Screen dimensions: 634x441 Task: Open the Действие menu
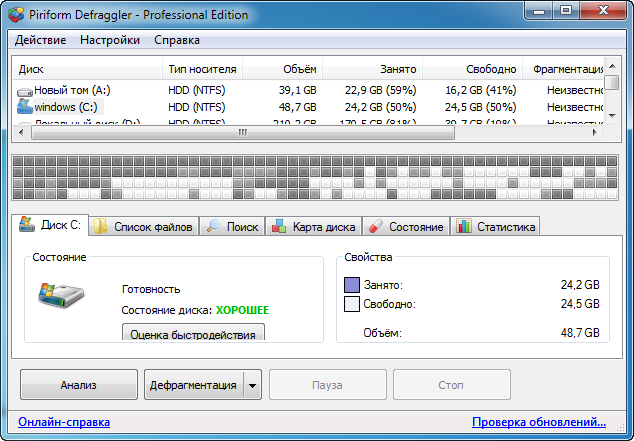(40, 40)
